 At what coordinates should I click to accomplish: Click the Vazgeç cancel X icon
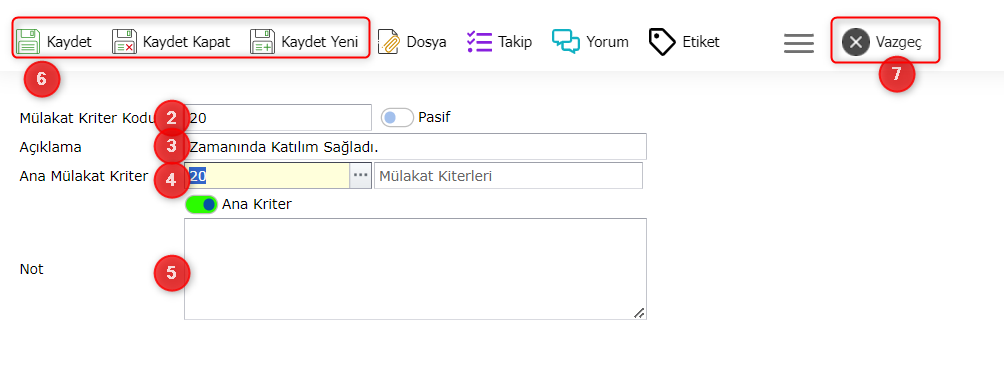[x=855, y=42]
